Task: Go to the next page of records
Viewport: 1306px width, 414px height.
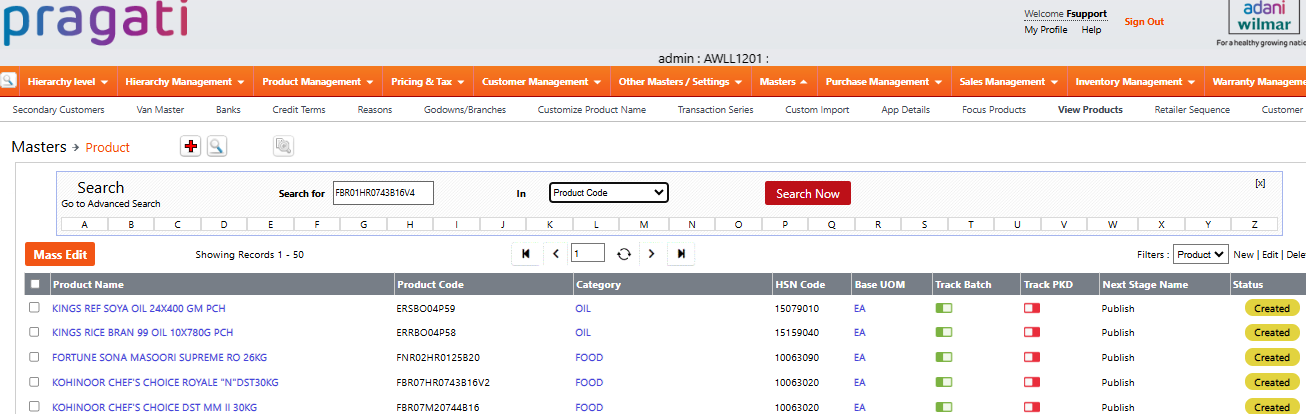Action: tap(651, 254)
